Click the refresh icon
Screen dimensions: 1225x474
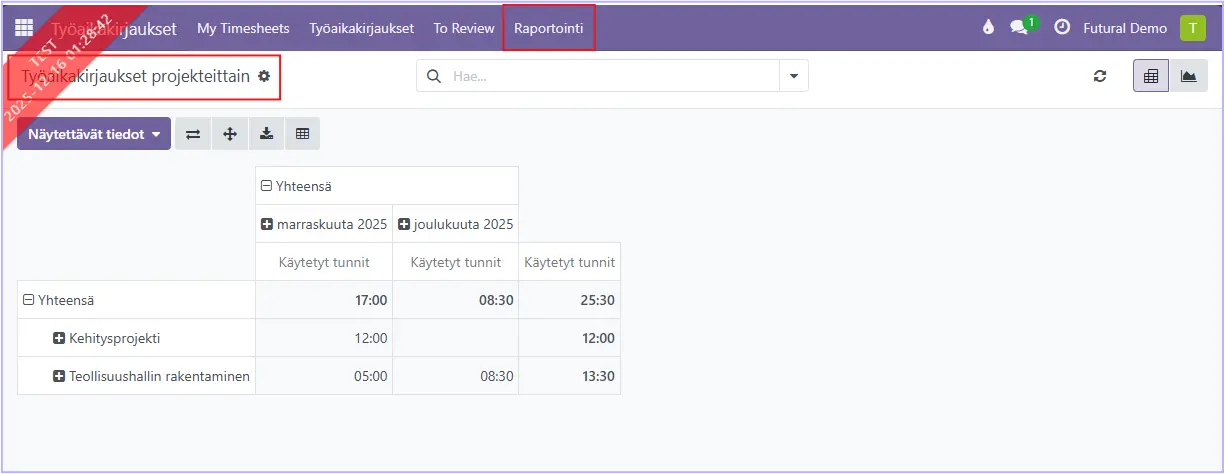(x=1100, y=76)
